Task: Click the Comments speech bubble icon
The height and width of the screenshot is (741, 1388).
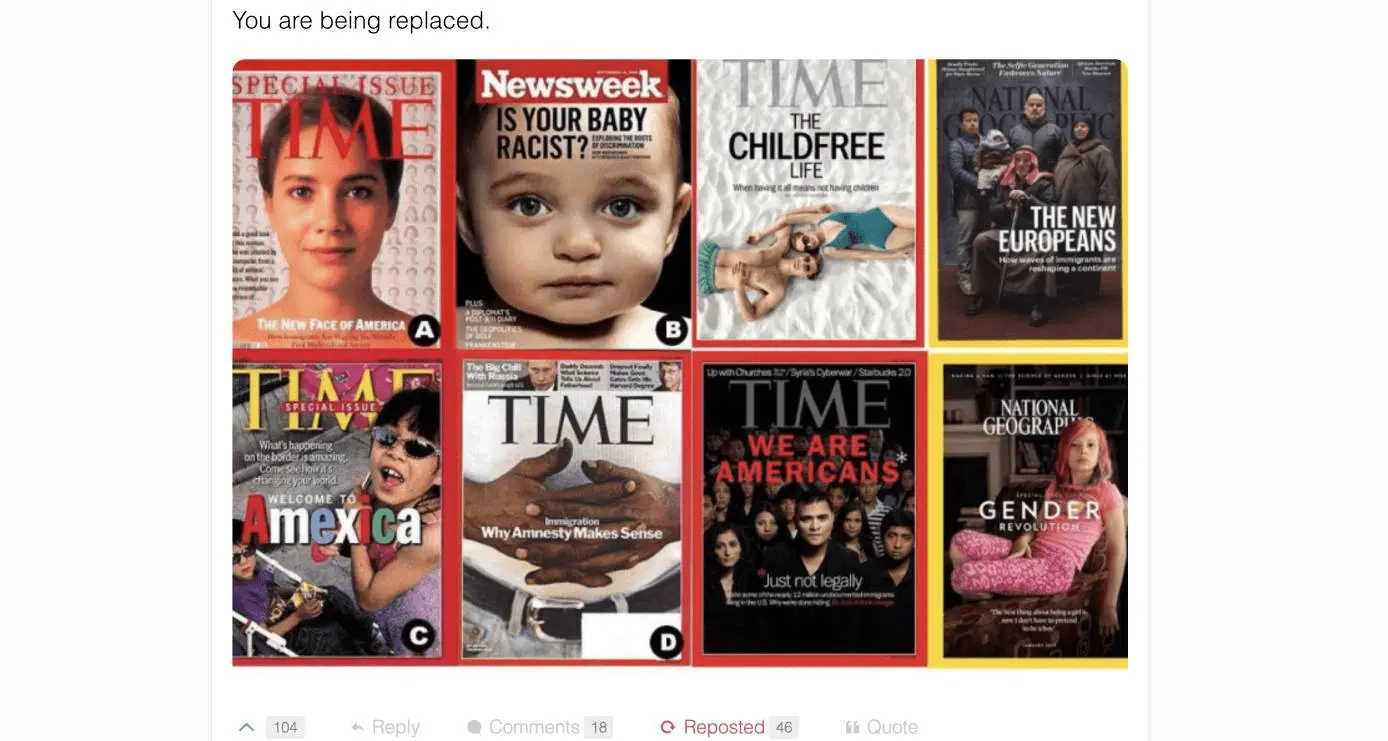Action: click(x=474, y=728)
